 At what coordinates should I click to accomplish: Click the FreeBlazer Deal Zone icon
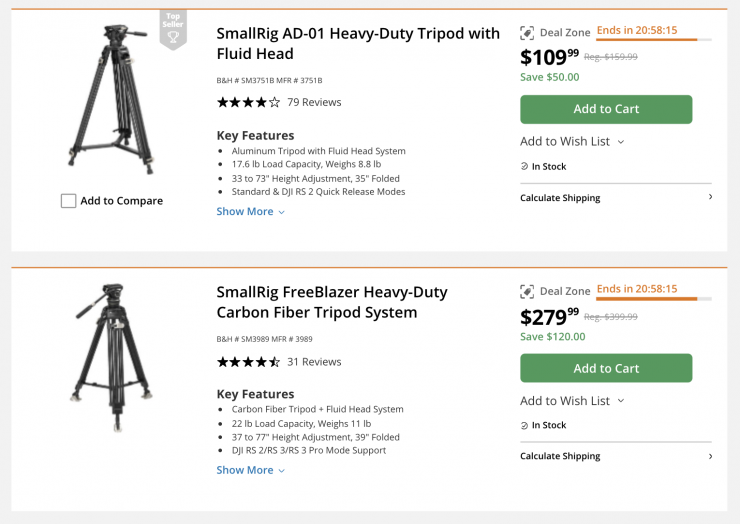527,291
